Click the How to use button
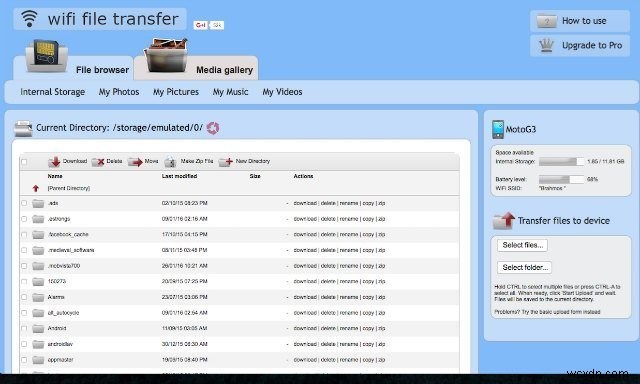 pos(580,21)
